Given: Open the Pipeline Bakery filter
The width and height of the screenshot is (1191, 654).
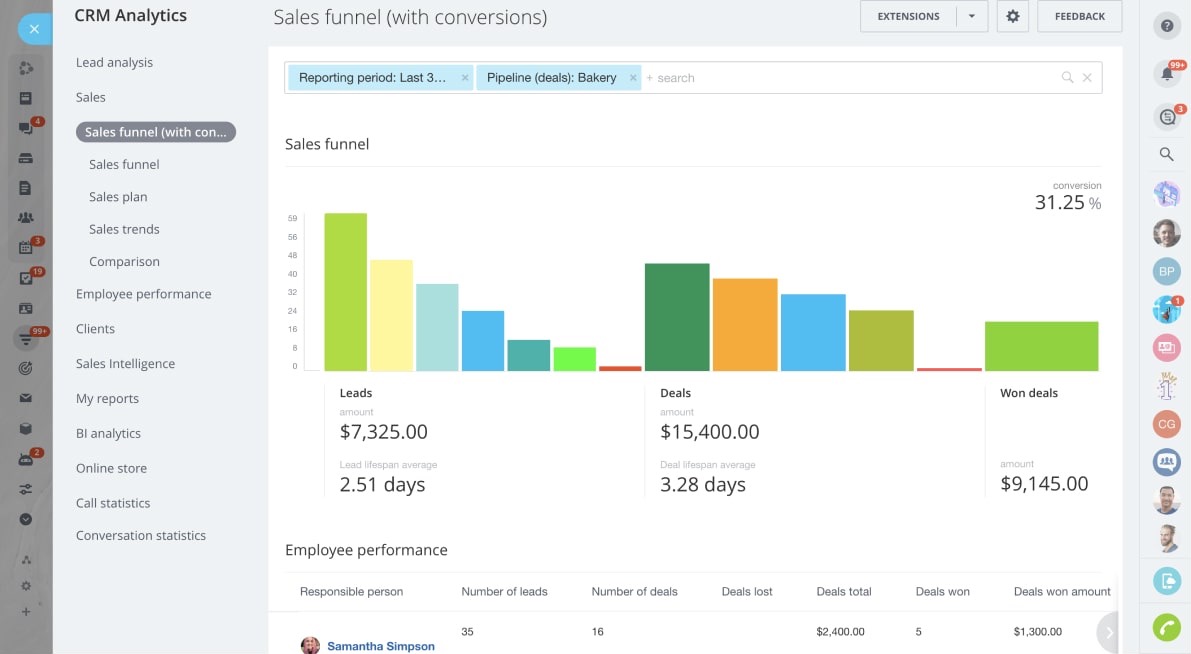Looking at the screenshot, I should (x=551, y=78).
